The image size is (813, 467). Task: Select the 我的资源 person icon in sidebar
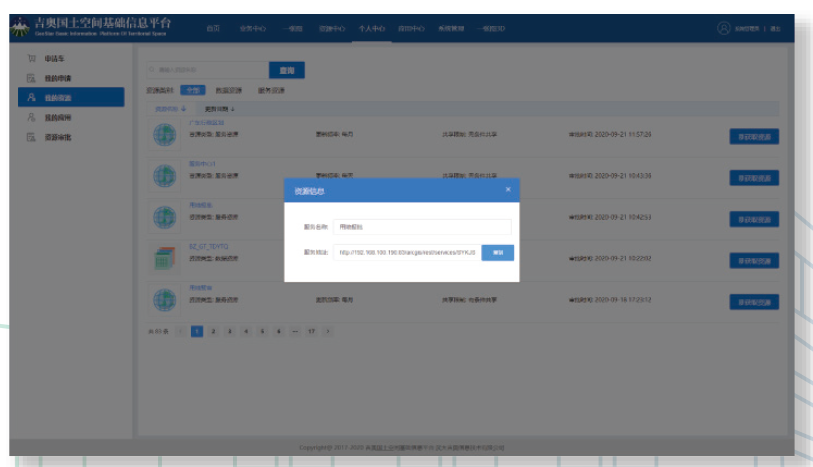[31, 98]
